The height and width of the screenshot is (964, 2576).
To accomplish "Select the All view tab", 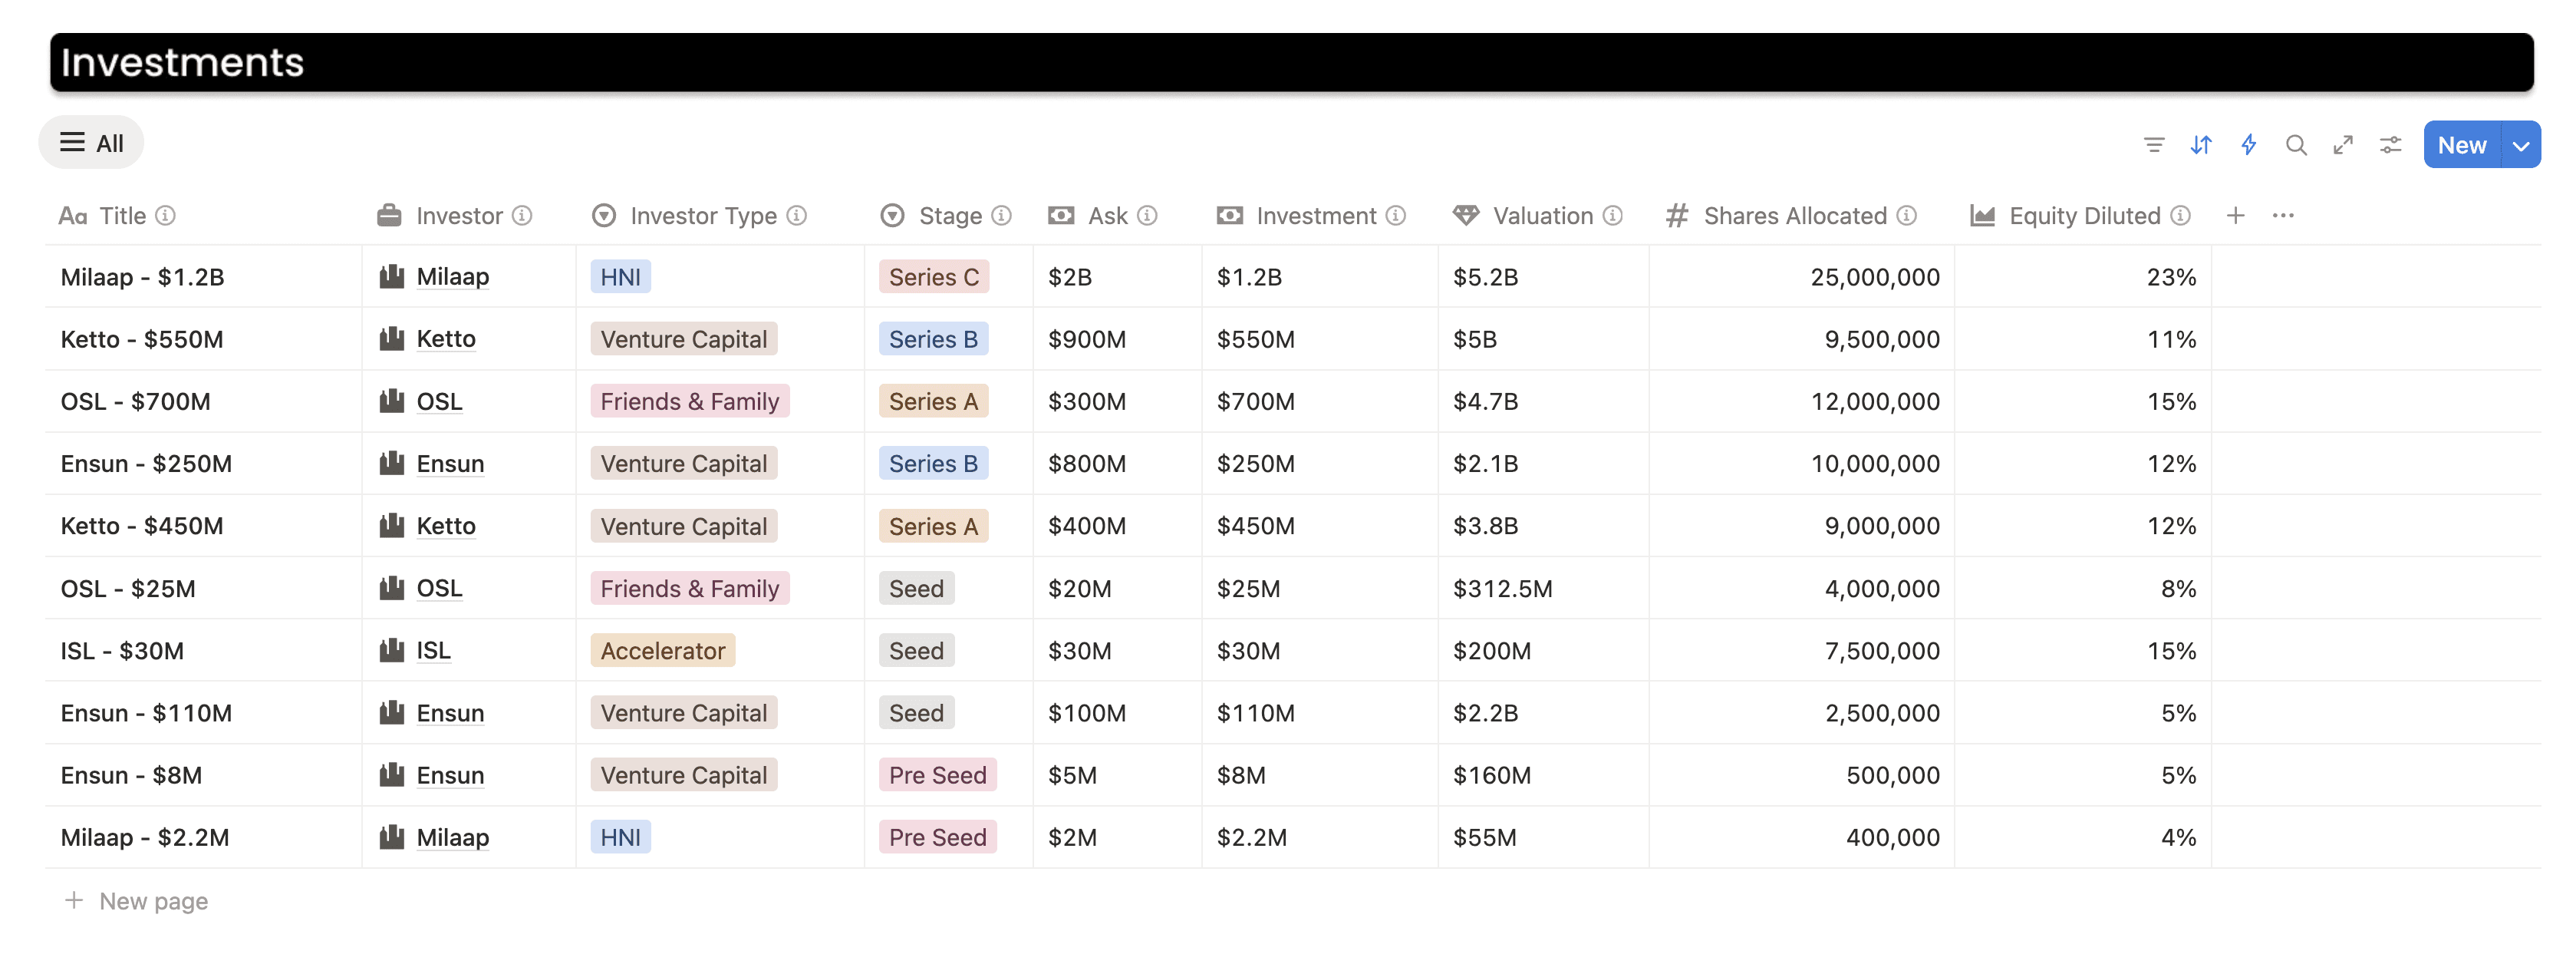I will point(91,143).
